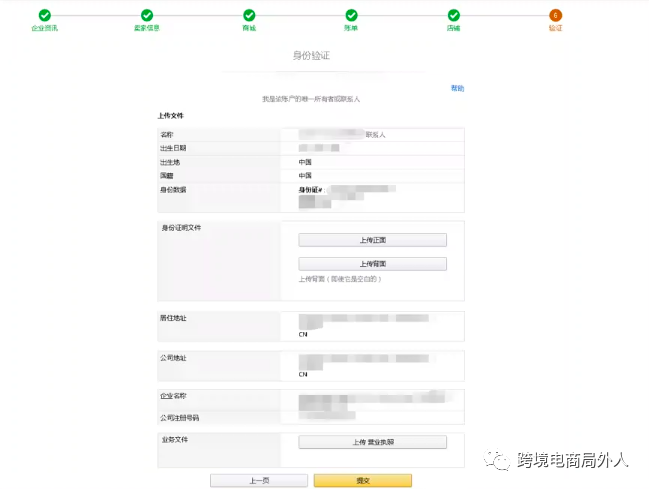Click the green checkmark above 企业资讯
Screen dimensions: 649x489
[45, 15]
